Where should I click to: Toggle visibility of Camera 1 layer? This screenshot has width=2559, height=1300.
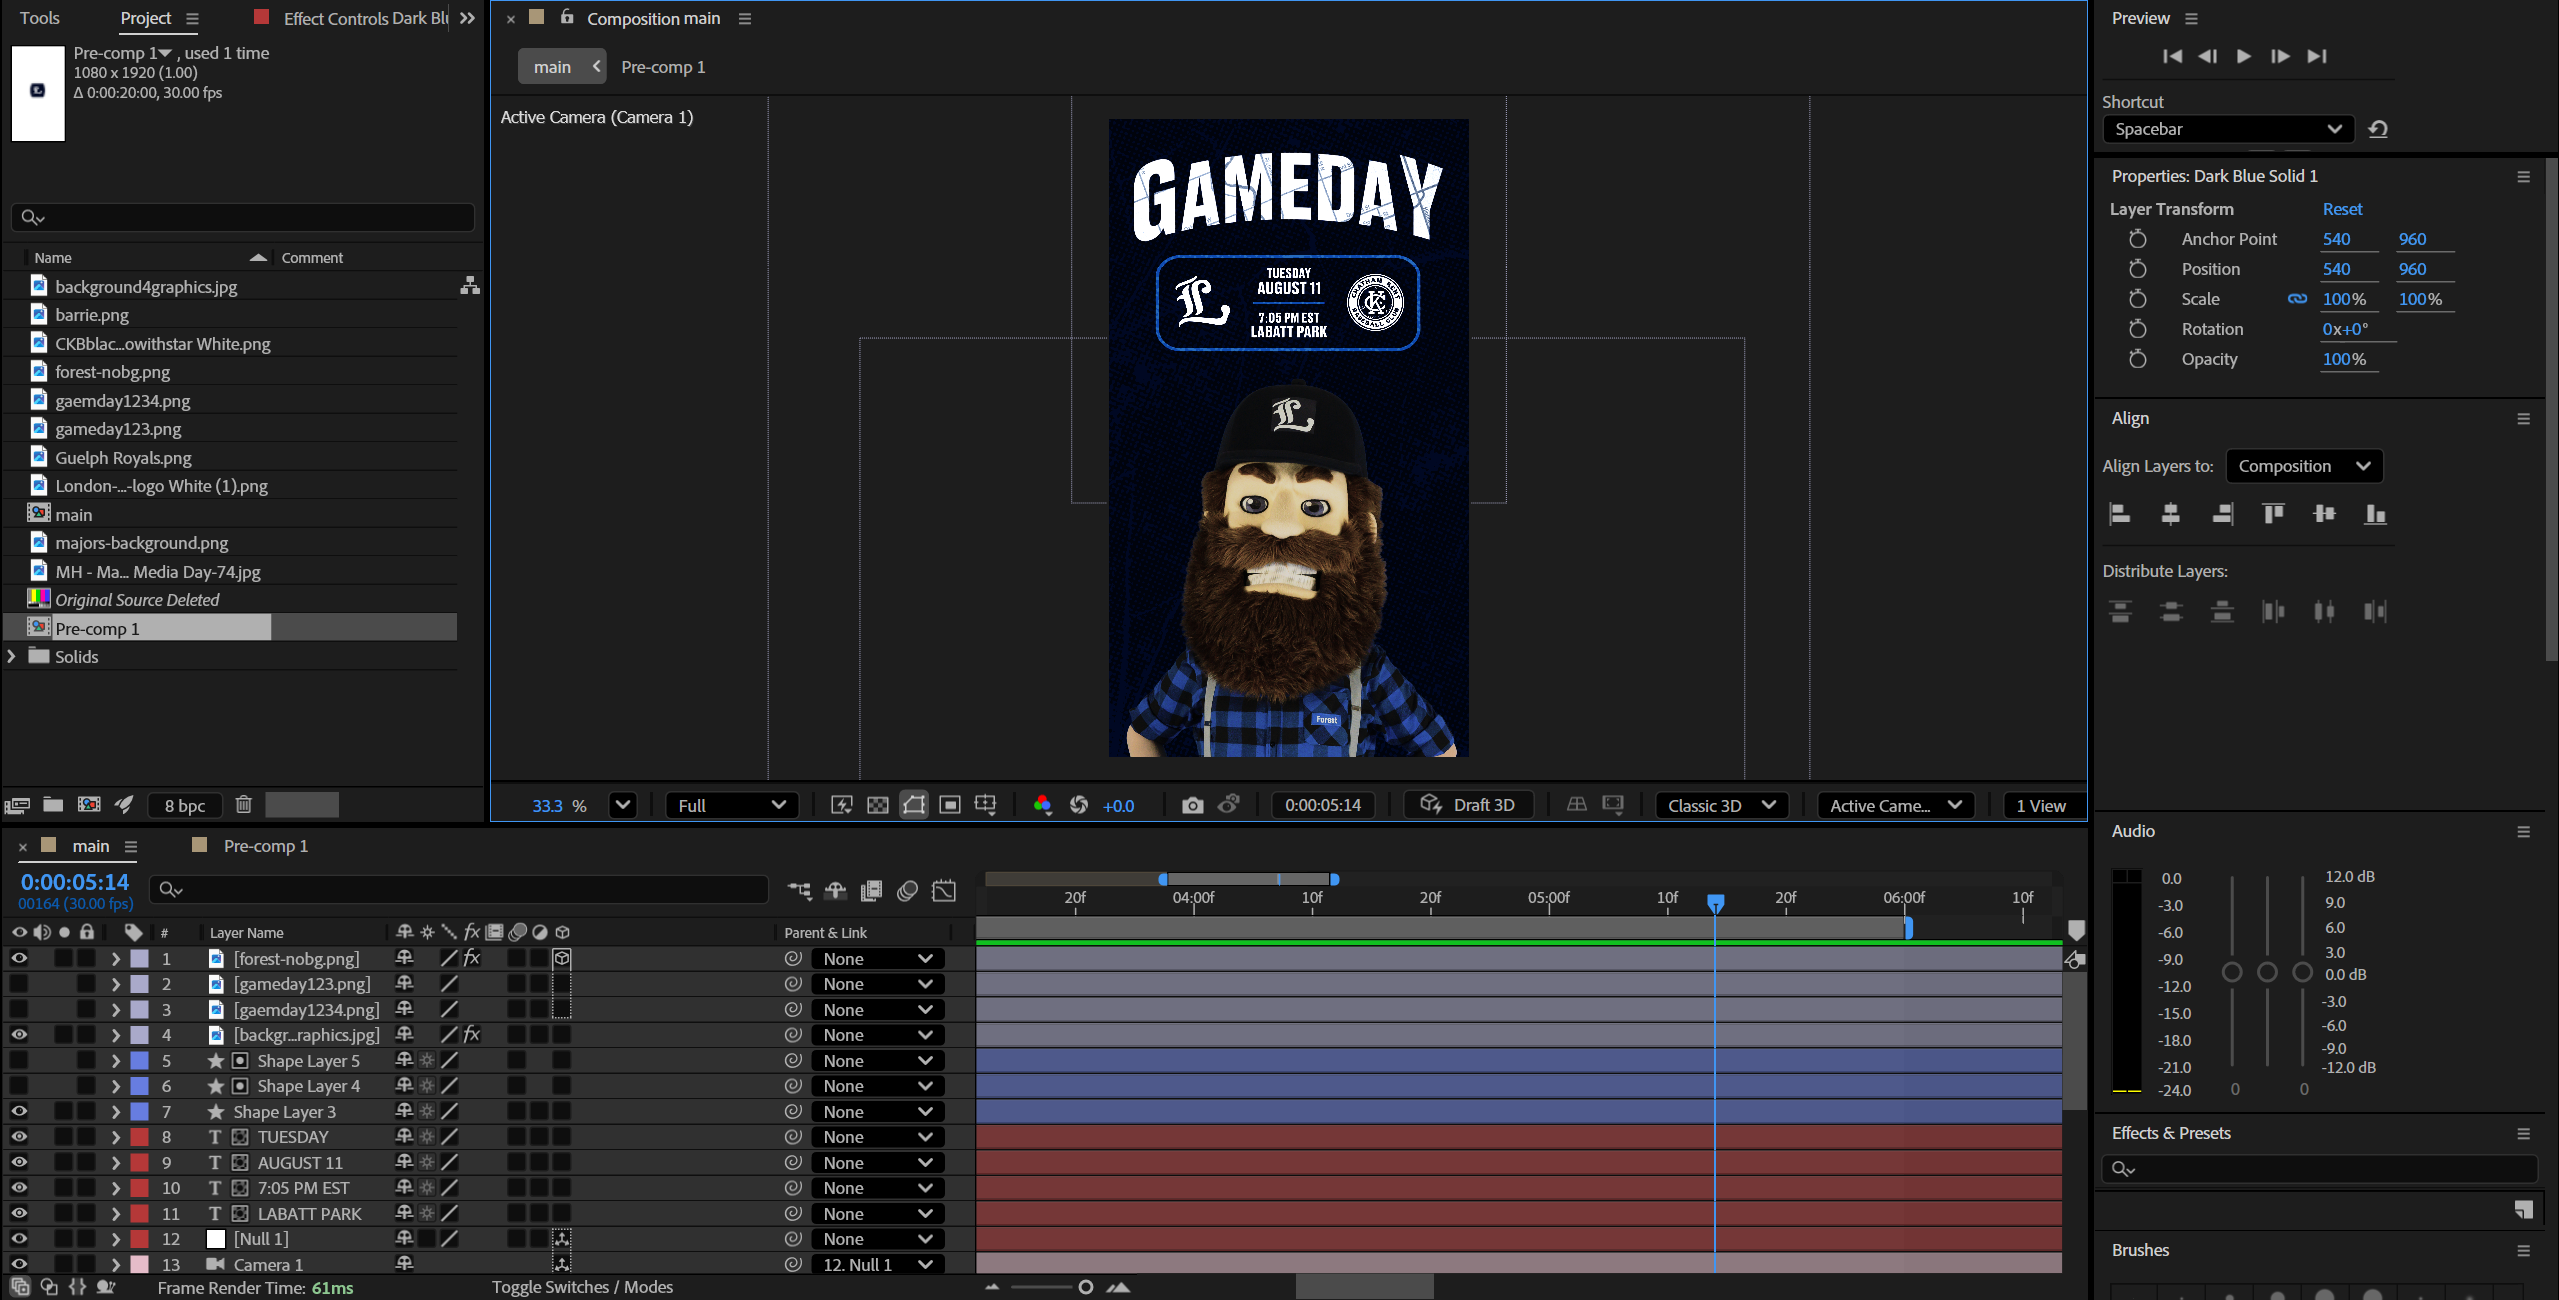19,1264
